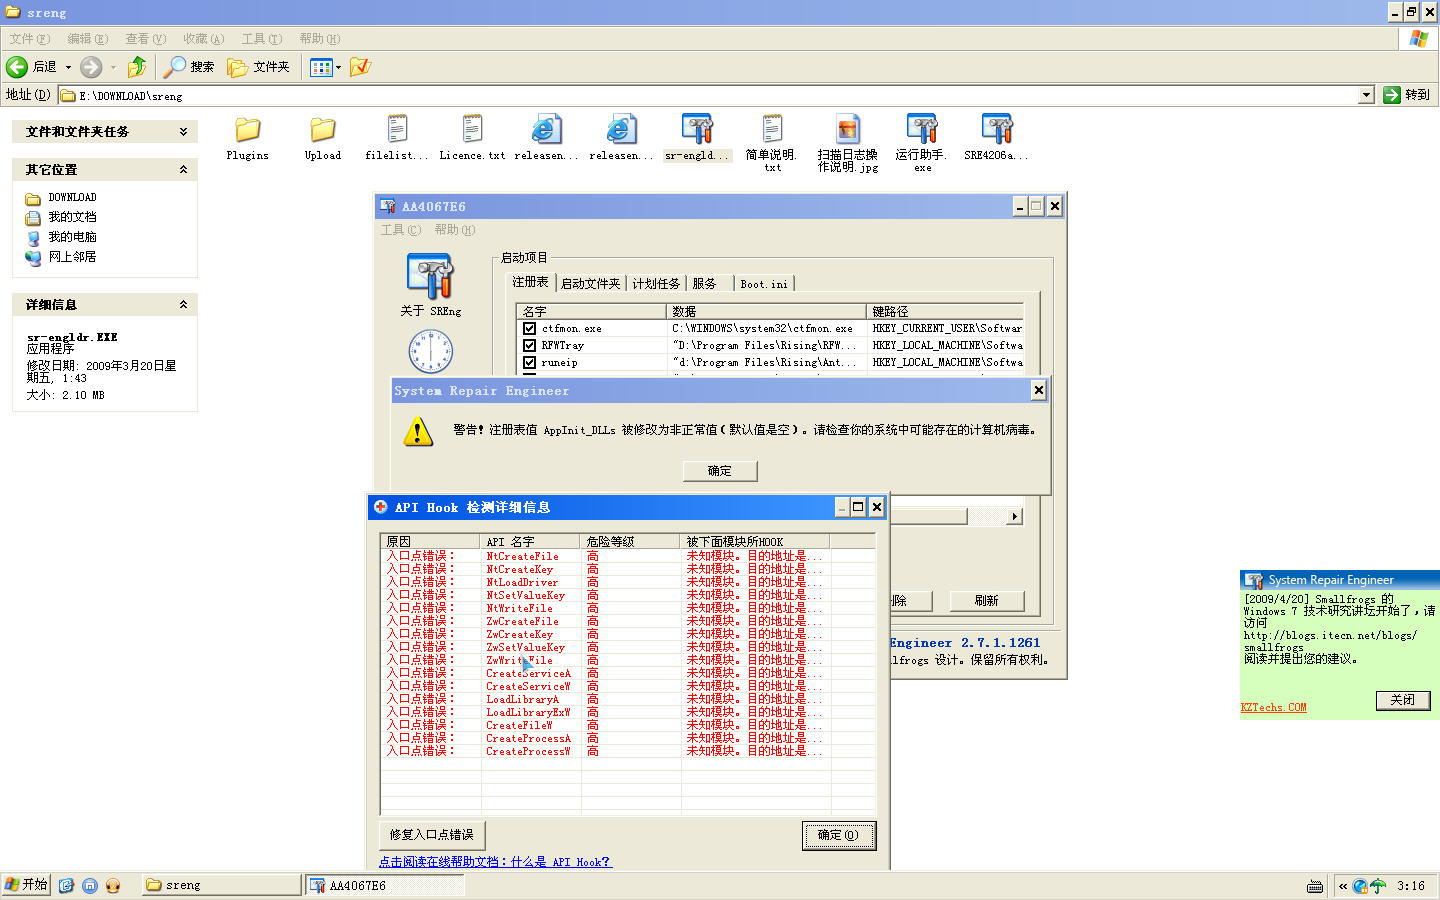Go up one folder level in Explorer

click(x=137, y=67)
